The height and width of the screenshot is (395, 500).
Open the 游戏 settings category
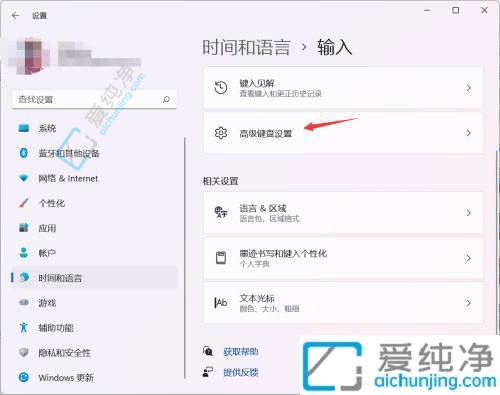[x=94, y=302]
